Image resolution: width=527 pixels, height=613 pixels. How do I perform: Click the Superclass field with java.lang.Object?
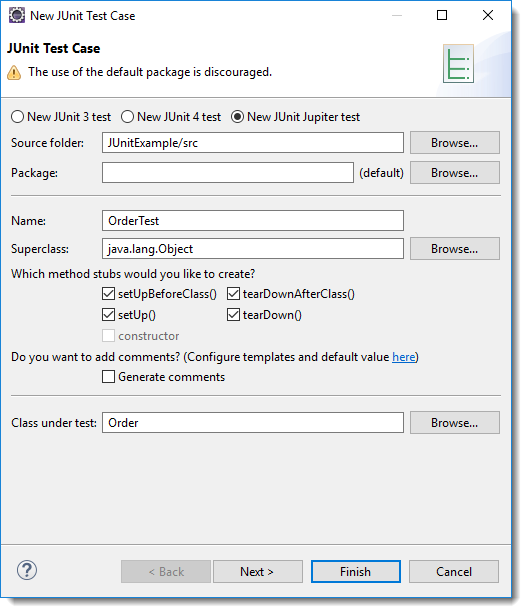point(253,249)
